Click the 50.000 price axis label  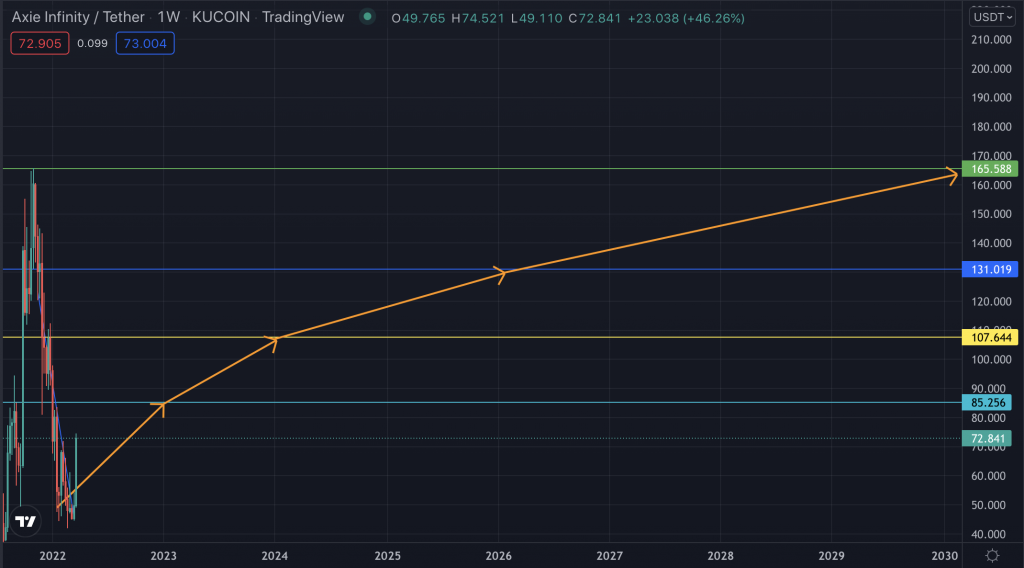[x=987, y=505]
